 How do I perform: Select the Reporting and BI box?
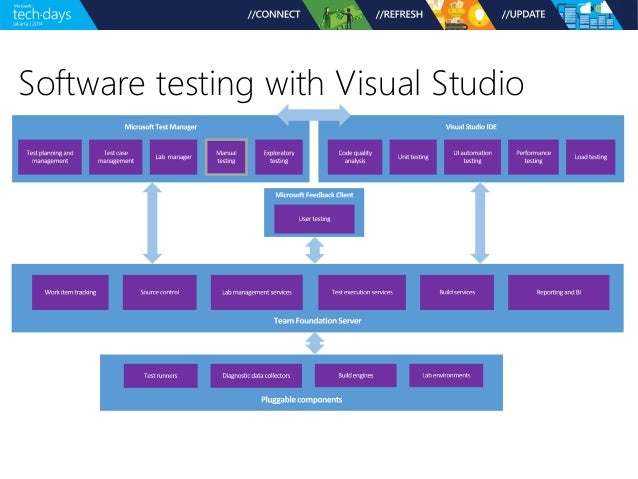[x=559, y=293]
